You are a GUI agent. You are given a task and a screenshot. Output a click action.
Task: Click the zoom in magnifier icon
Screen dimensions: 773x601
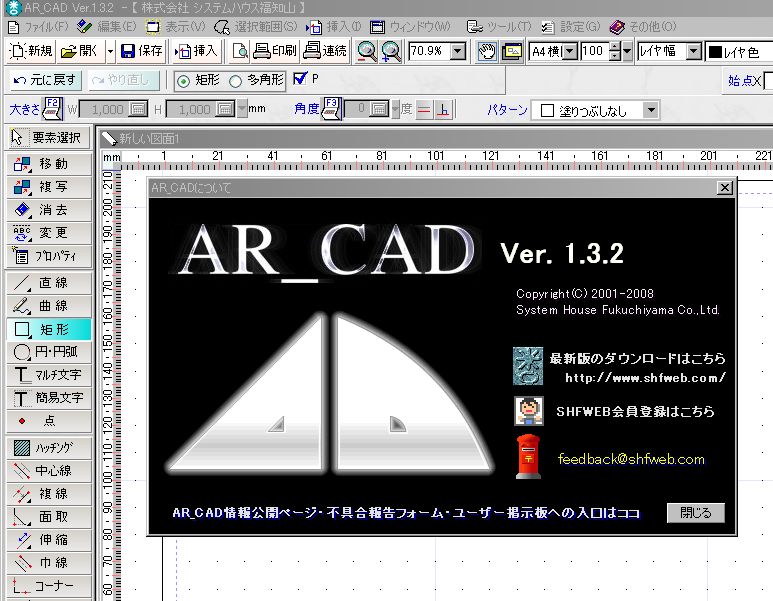click(391, 51)
